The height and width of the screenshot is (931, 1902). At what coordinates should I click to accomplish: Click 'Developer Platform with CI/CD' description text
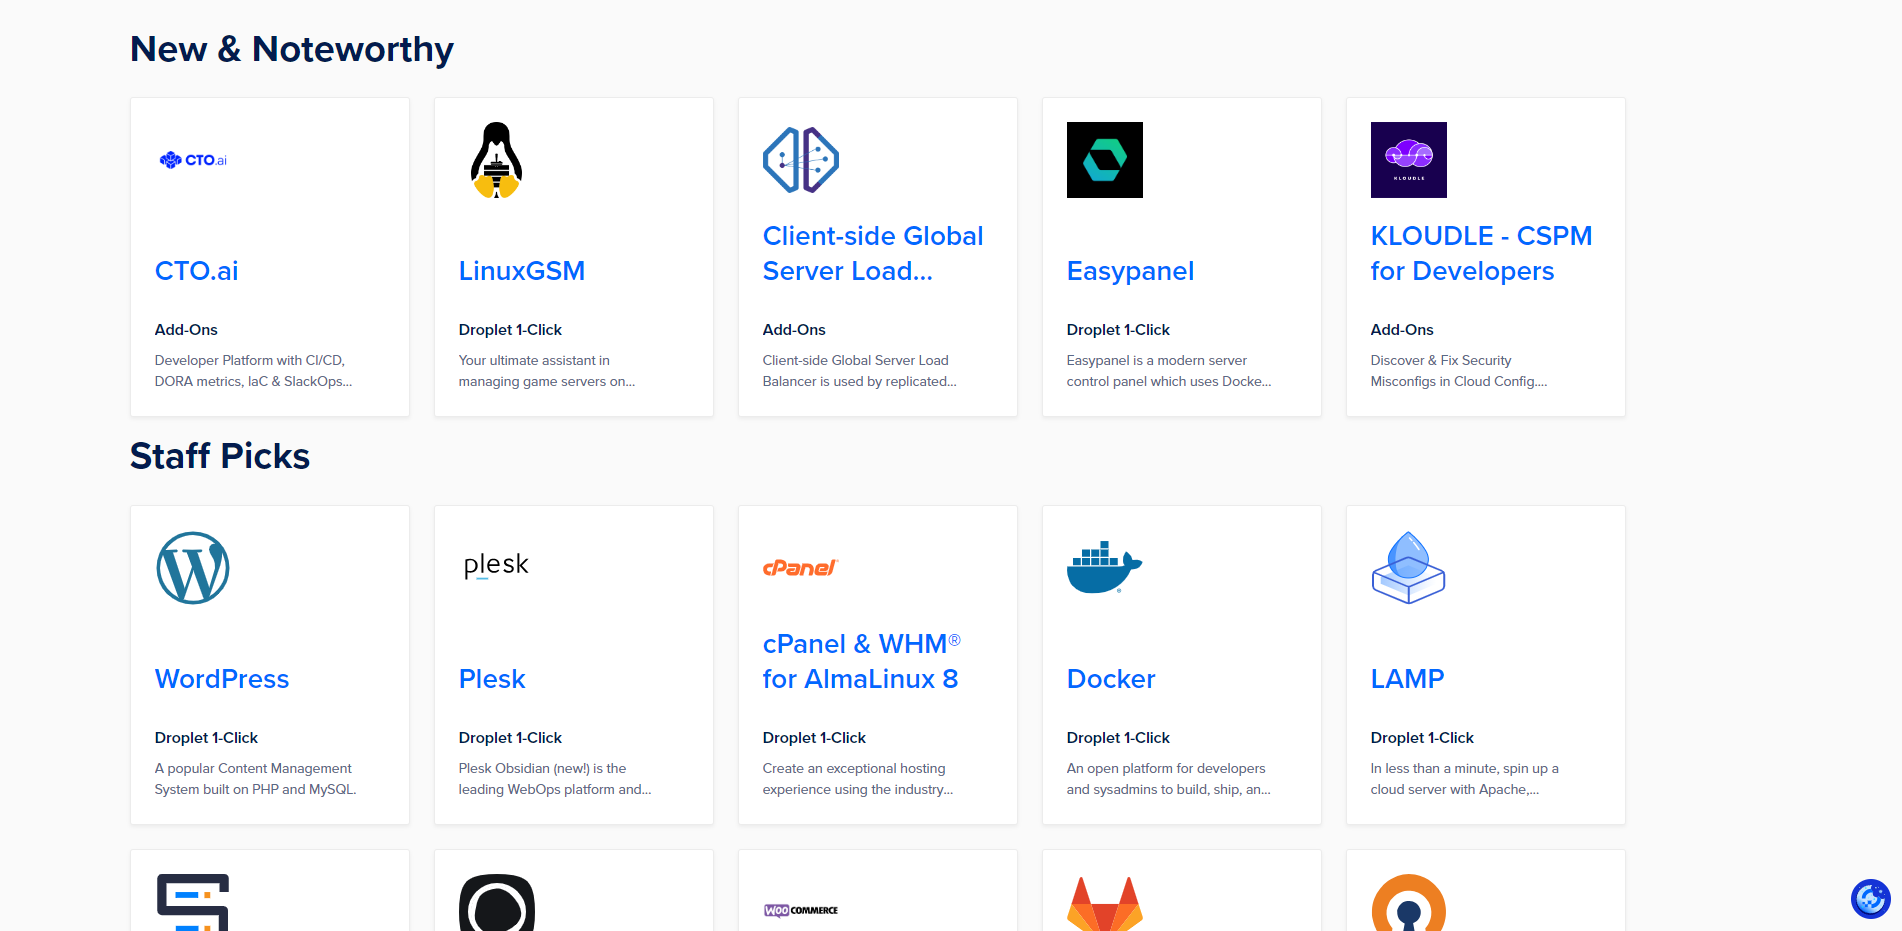(253, 371)
